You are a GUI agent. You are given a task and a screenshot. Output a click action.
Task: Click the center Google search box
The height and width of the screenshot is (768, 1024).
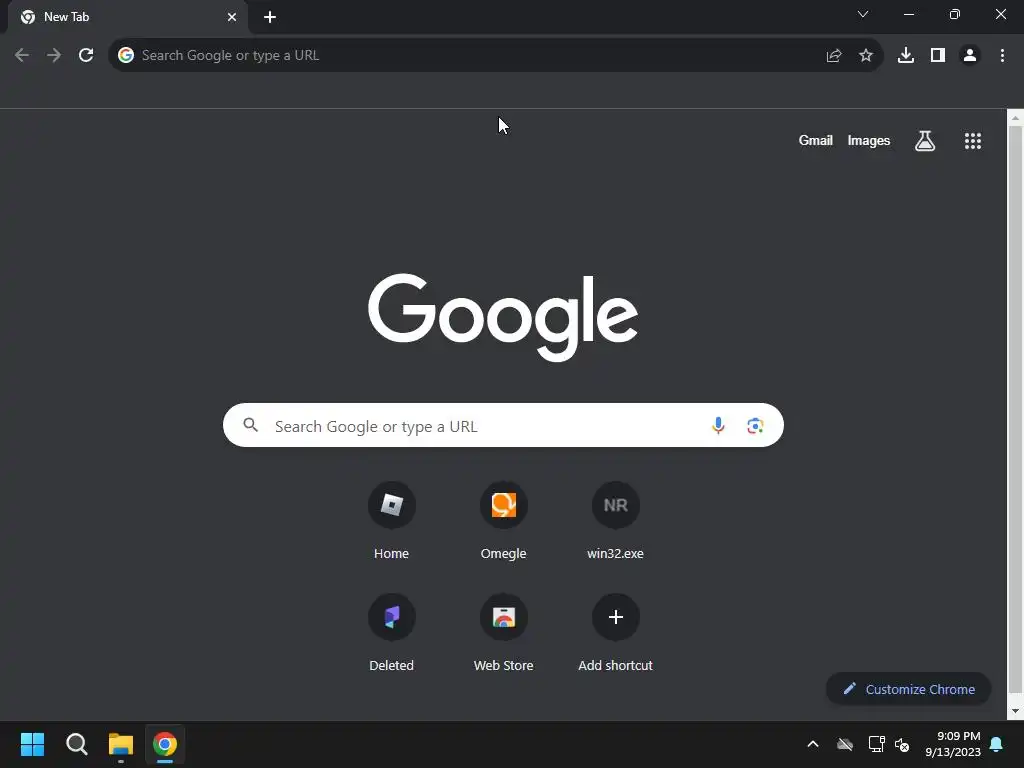(x=503, y=425)
